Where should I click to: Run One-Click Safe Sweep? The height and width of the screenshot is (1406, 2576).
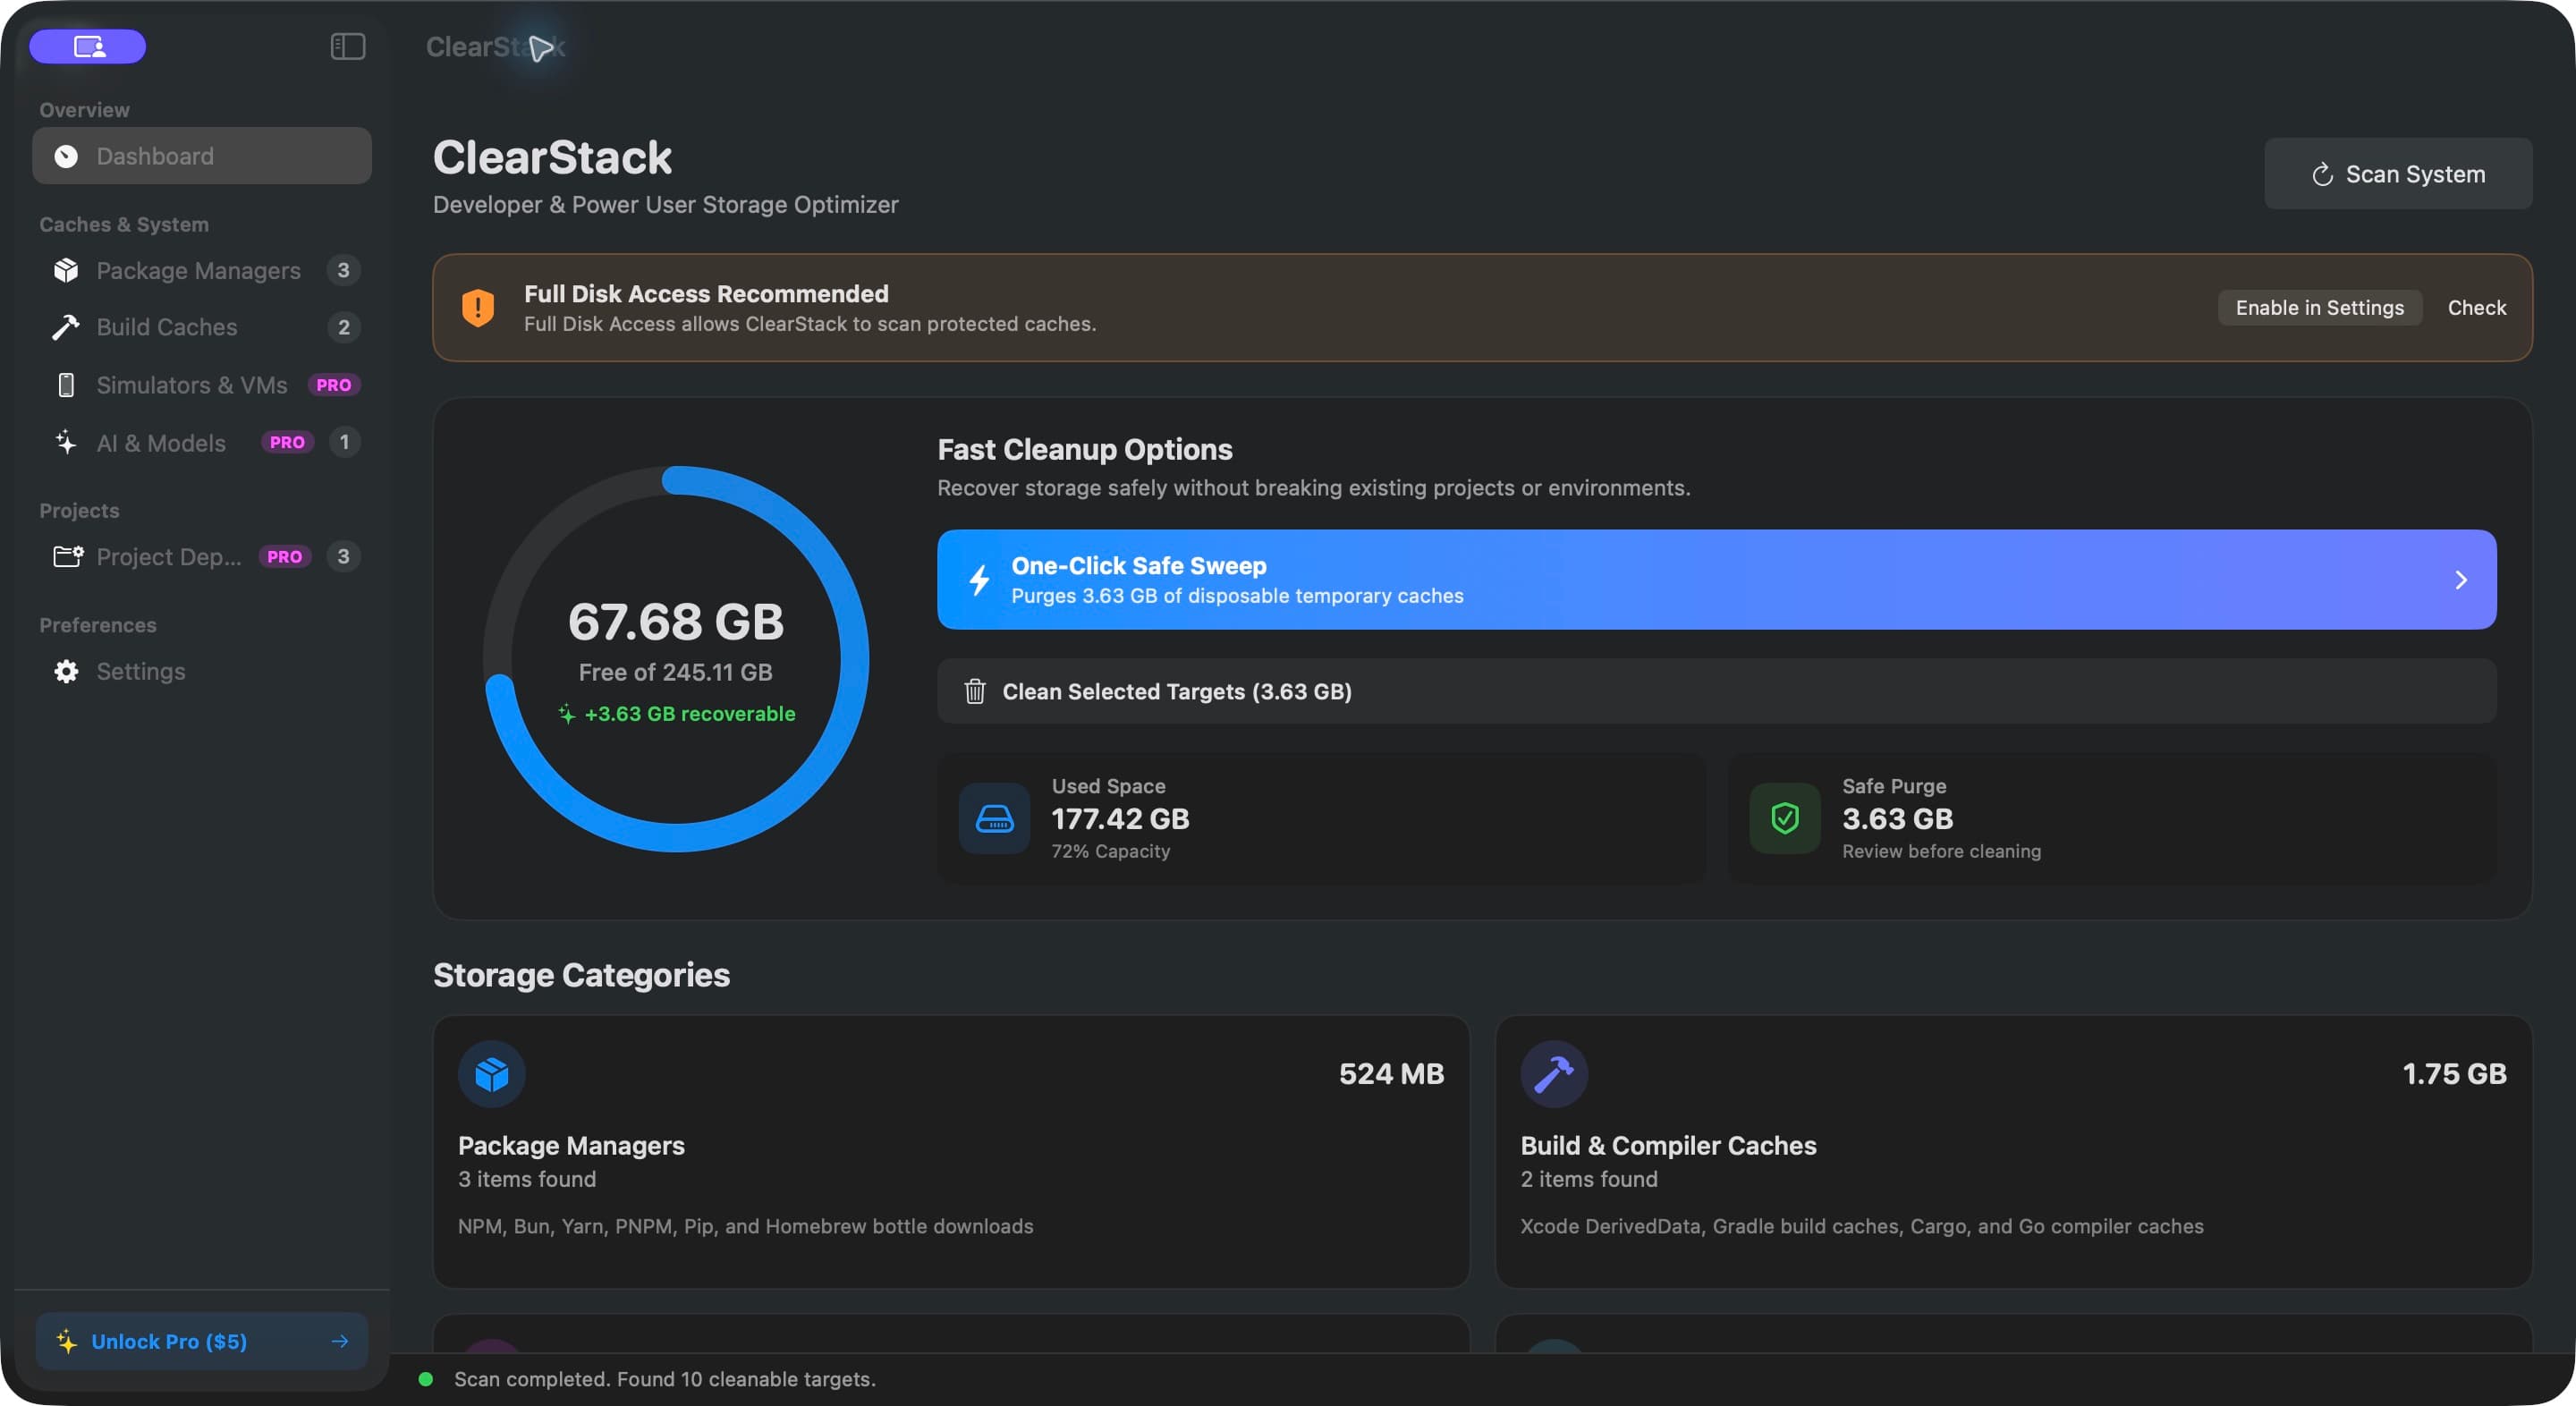coord(1716,579)
